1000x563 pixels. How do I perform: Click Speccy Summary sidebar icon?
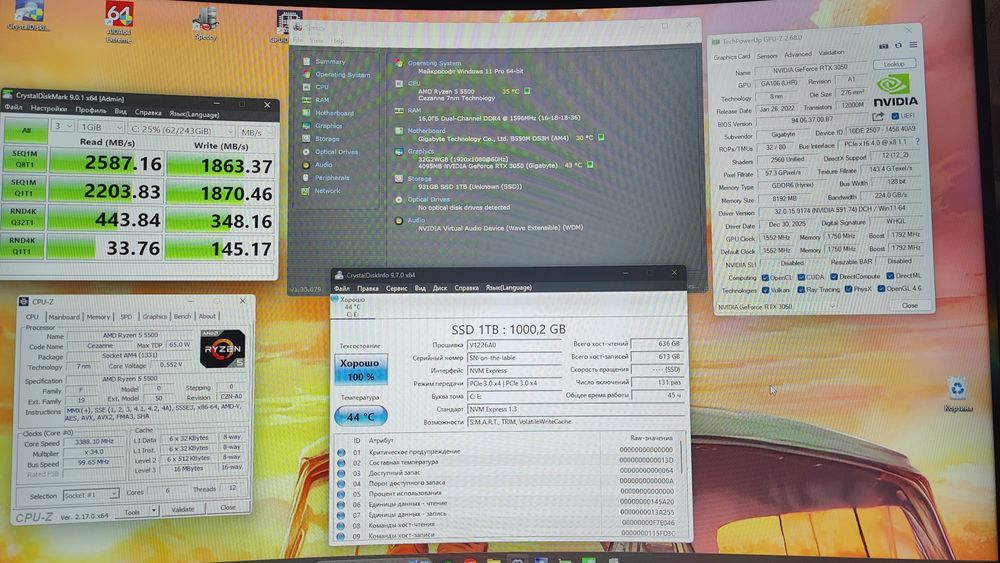(306, 61)
